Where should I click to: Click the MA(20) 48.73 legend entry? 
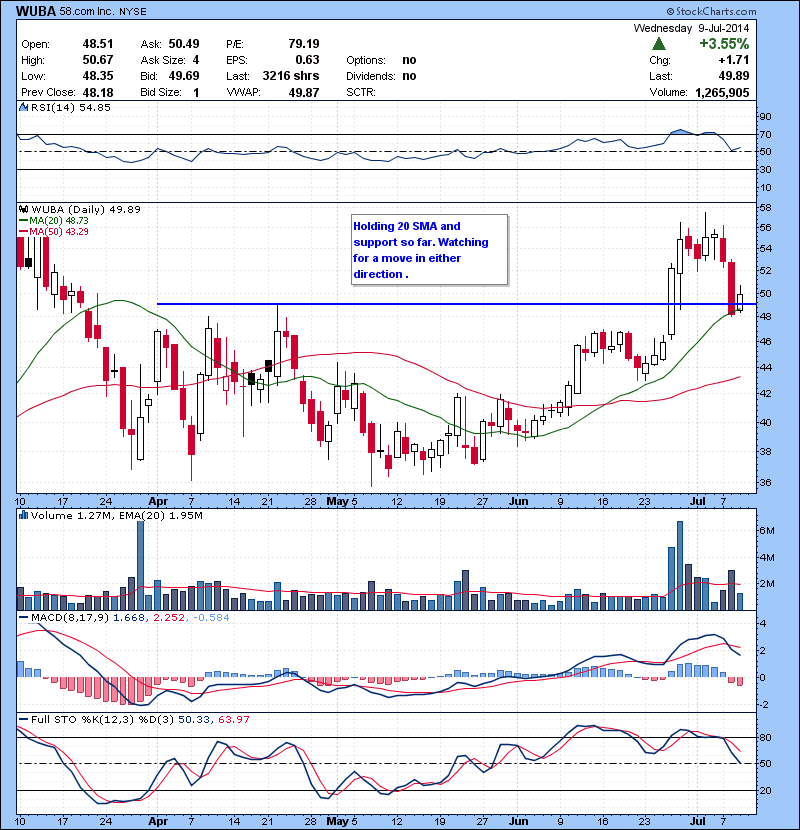(53, 220)
